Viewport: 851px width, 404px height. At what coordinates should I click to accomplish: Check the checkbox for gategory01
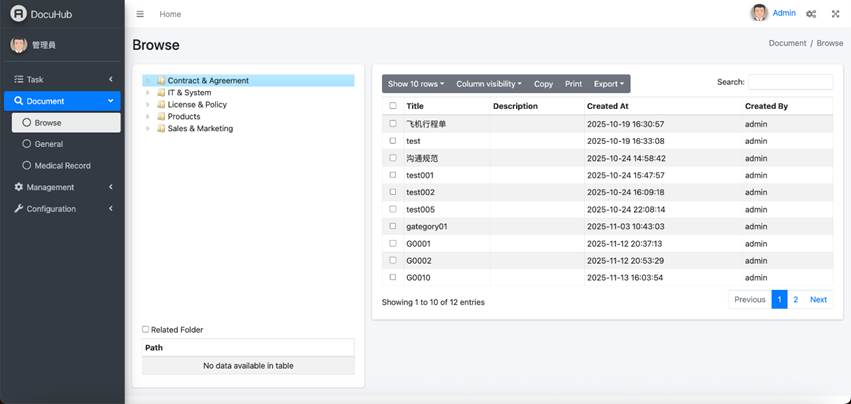click(x=393, y=226)
